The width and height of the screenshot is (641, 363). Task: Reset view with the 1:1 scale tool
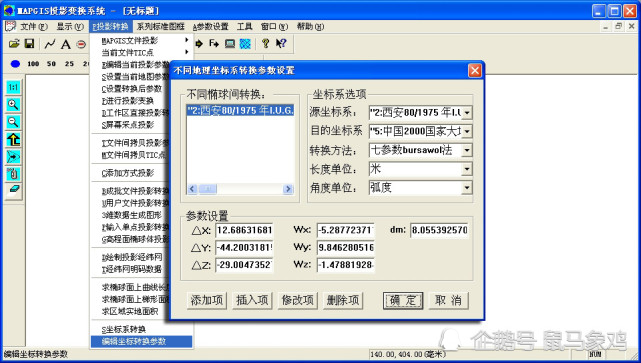pos(13,87)
